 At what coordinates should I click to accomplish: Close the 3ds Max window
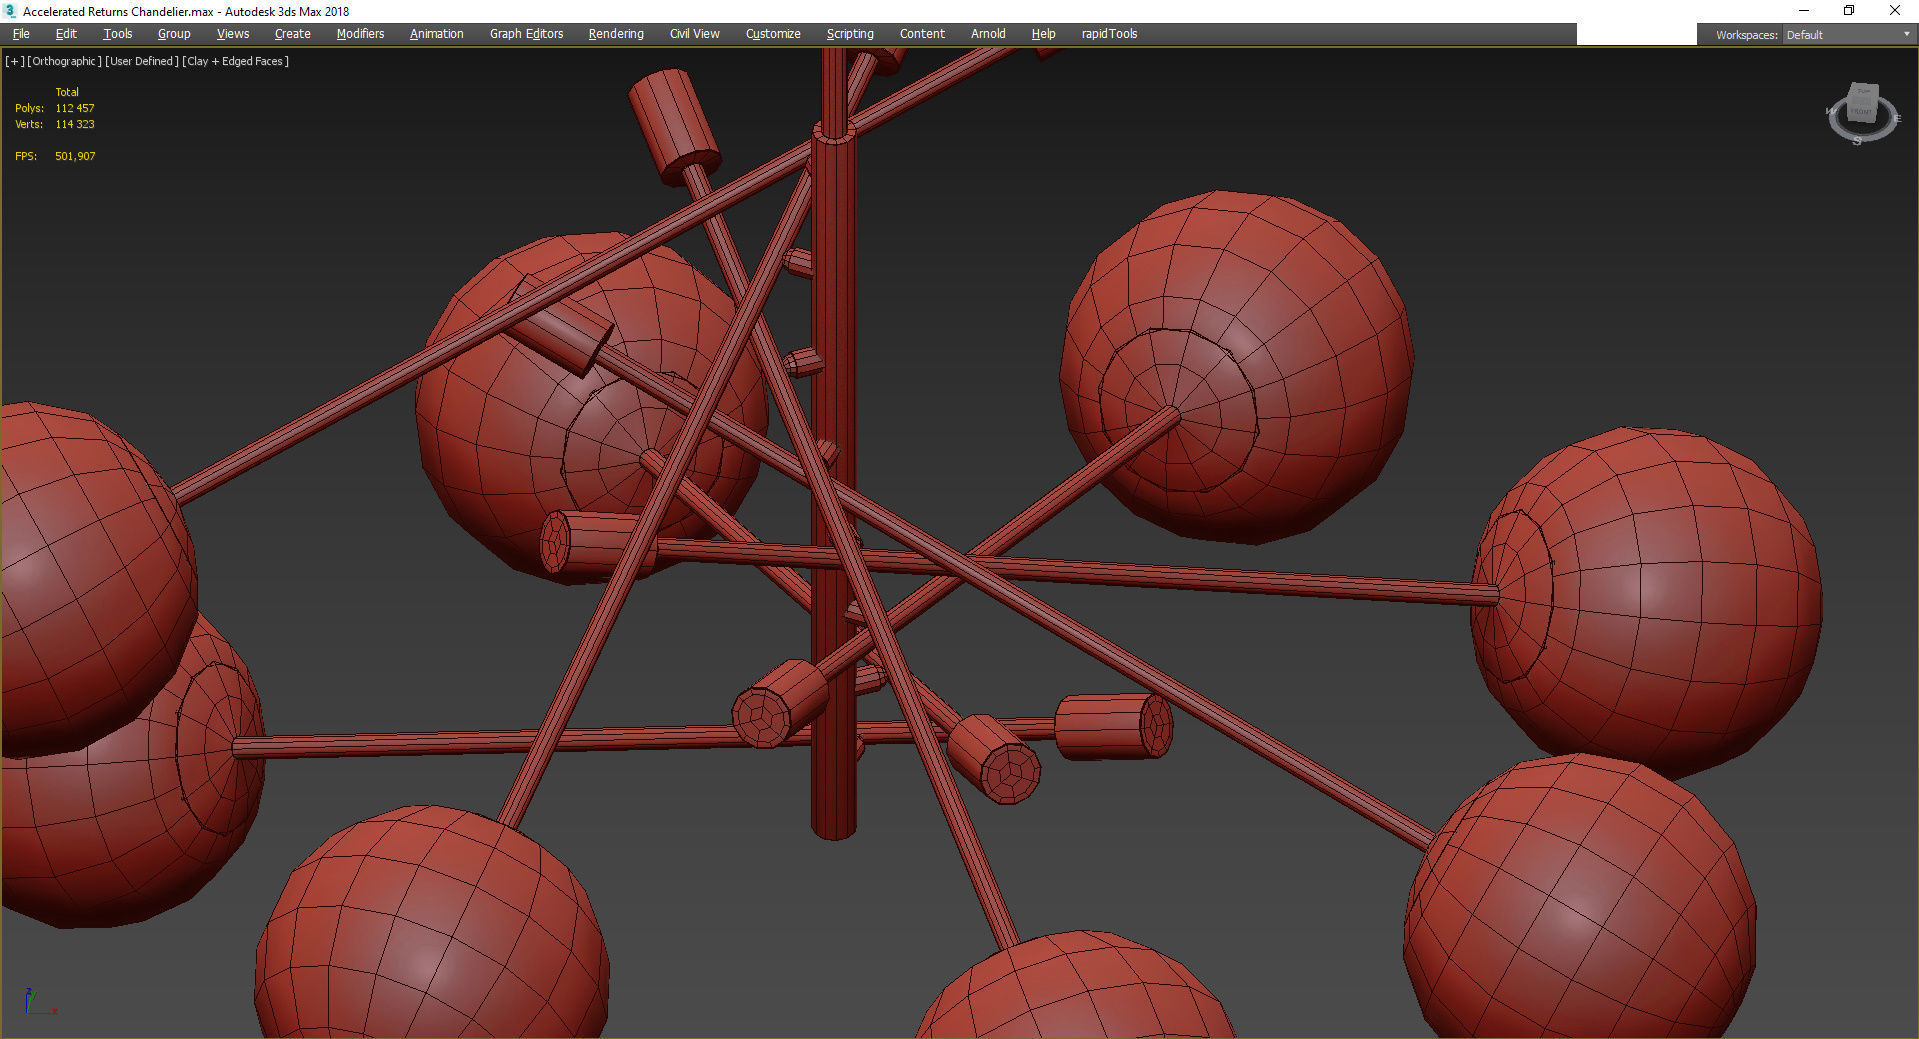click(1894, 11)
